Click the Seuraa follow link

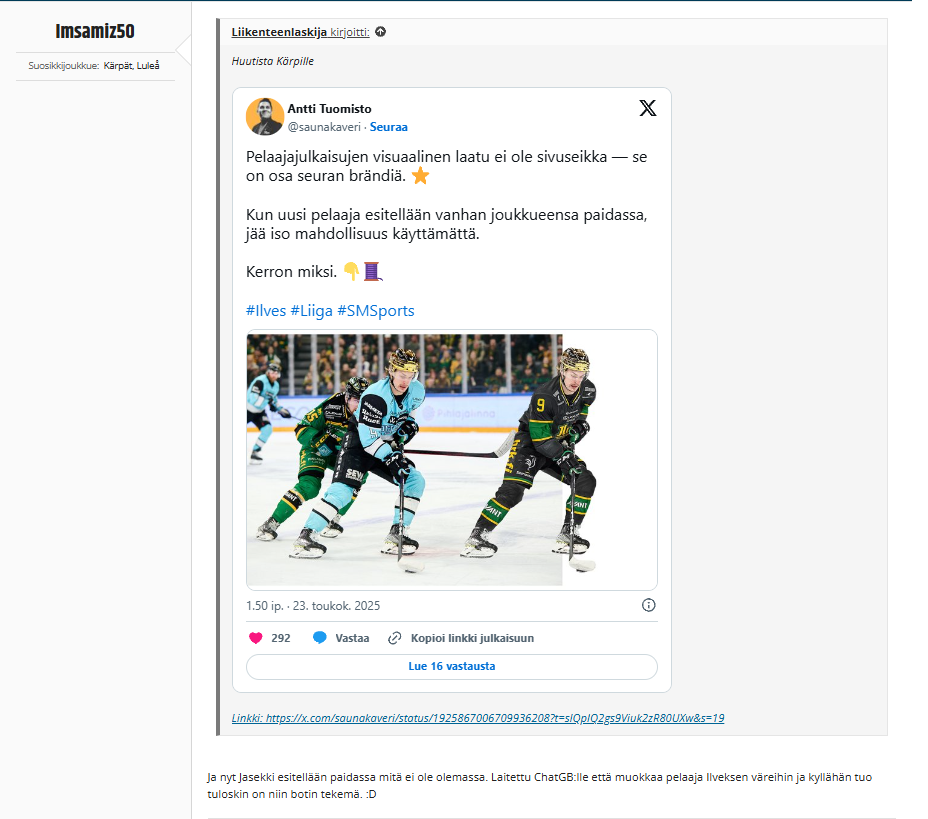pos(389,127)
